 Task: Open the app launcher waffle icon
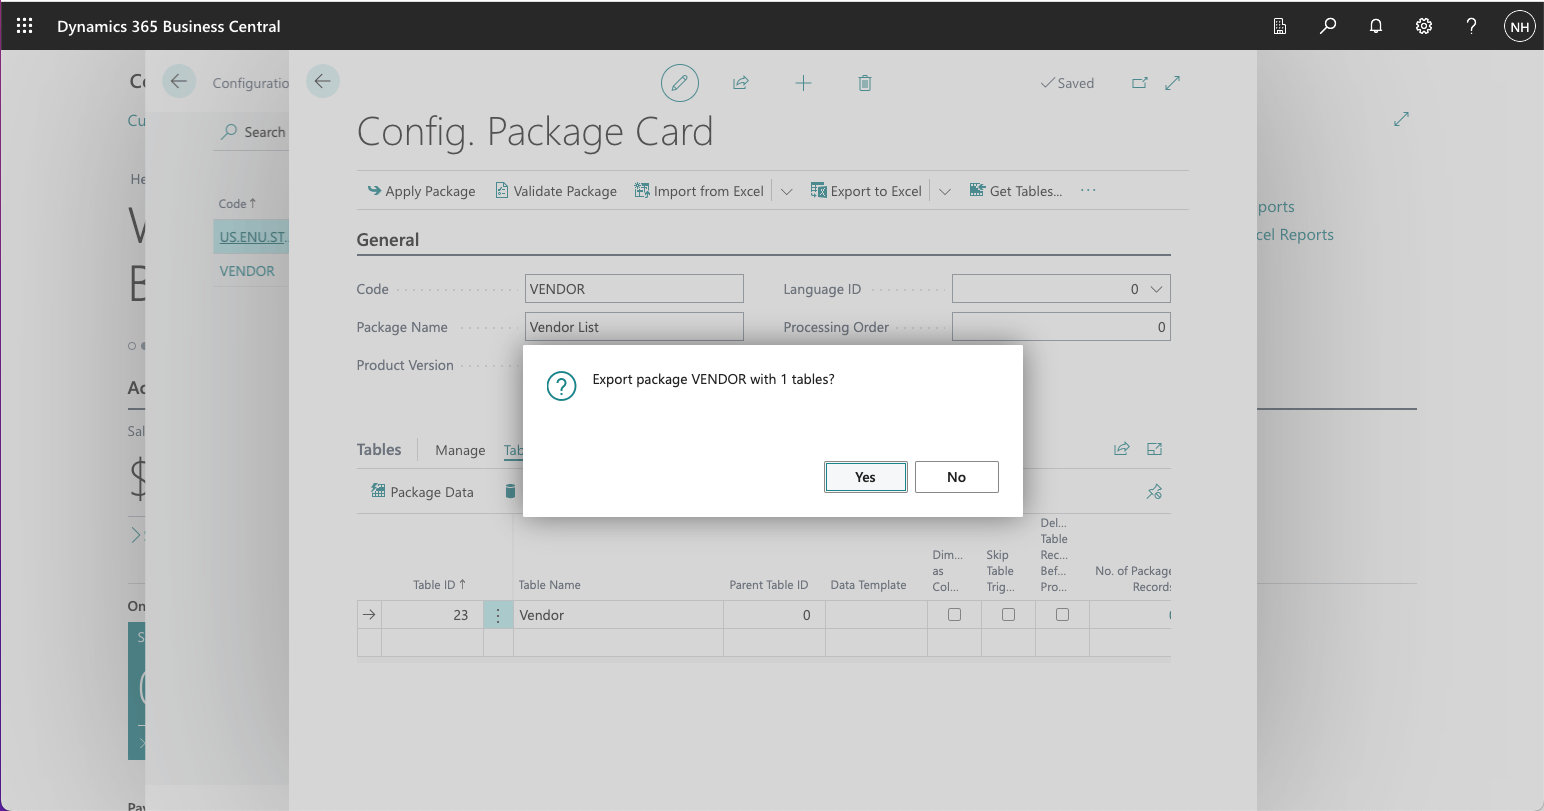point(25,26)
